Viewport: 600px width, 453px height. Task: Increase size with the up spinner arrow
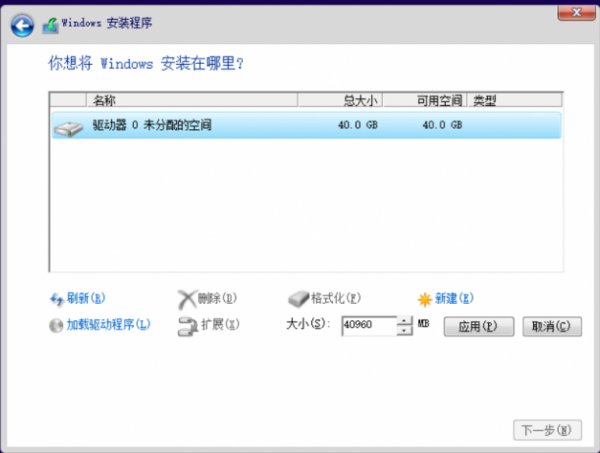[405, 321]
